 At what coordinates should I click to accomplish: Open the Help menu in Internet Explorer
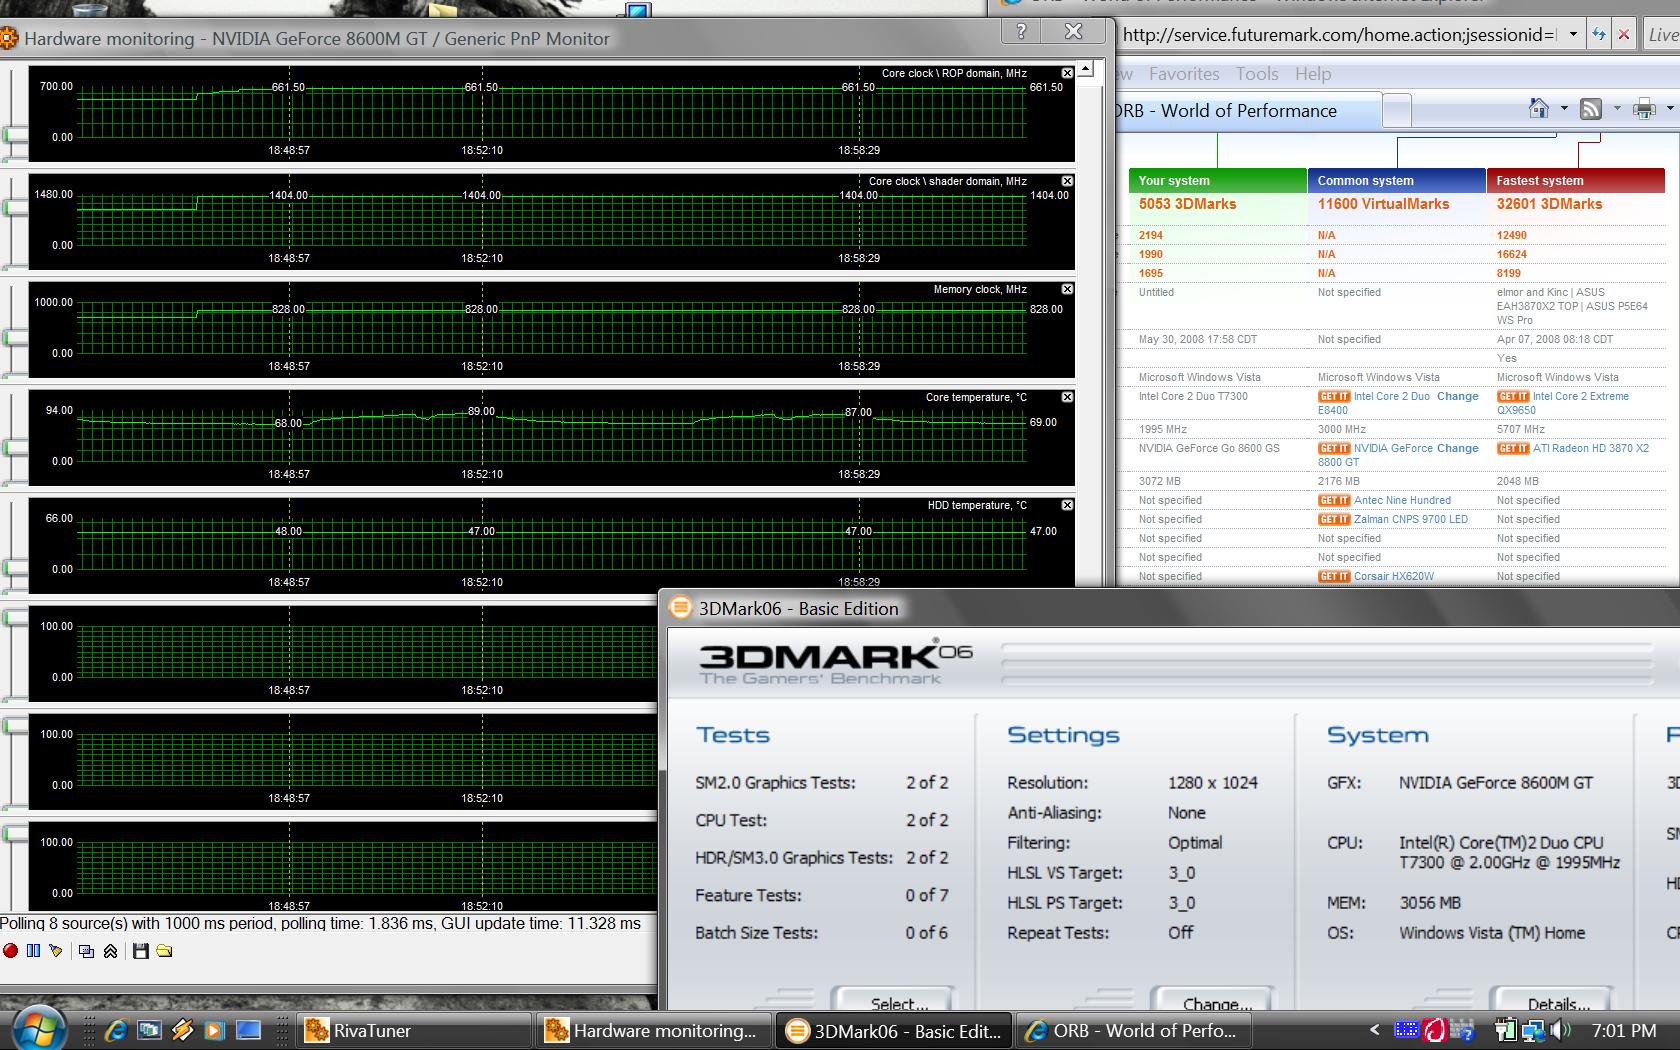[1313, 74]
